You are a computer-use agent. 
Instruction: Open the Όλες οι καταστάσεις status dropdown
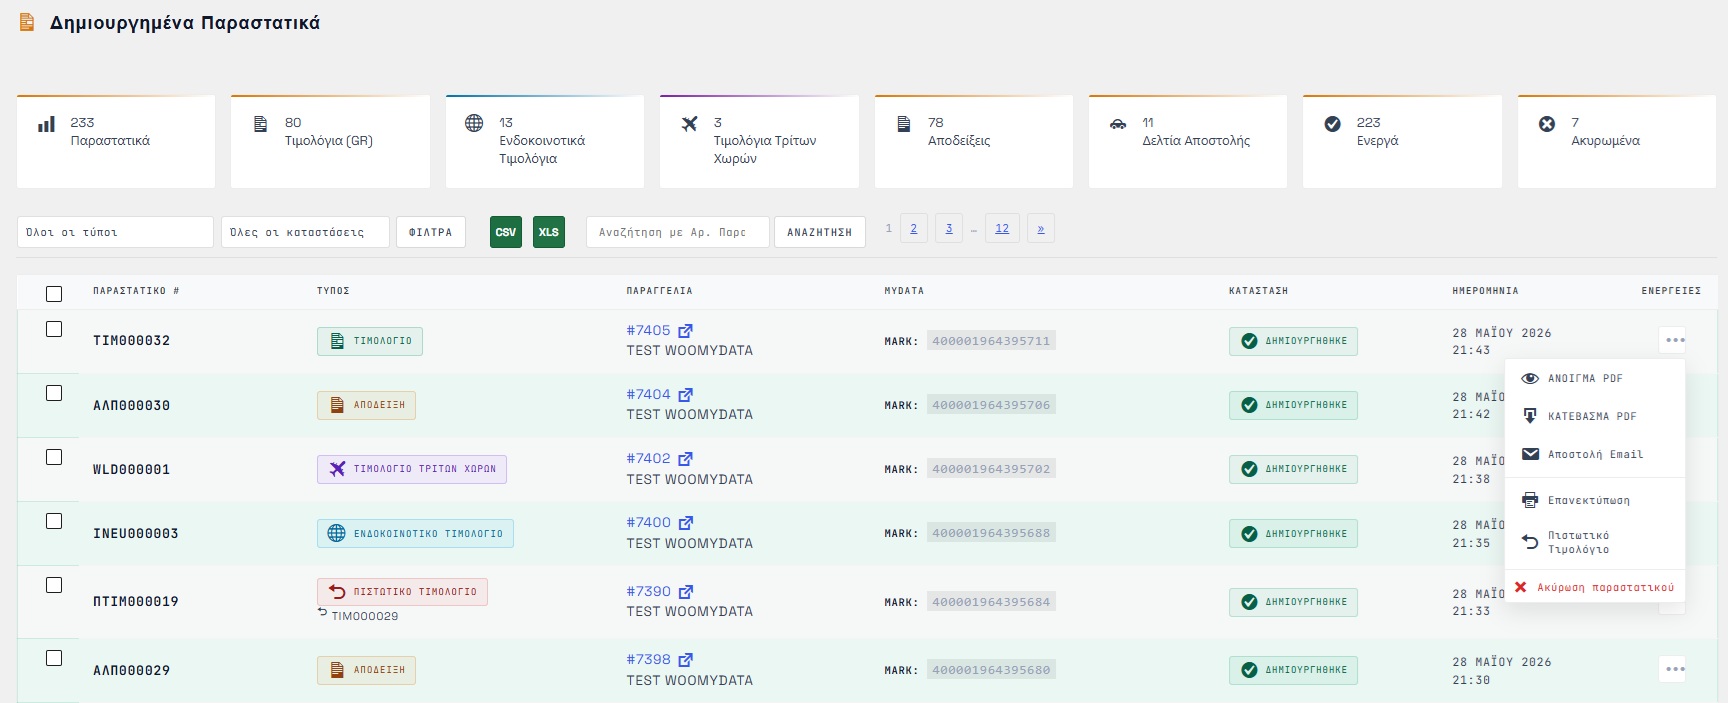pos(305,232)
